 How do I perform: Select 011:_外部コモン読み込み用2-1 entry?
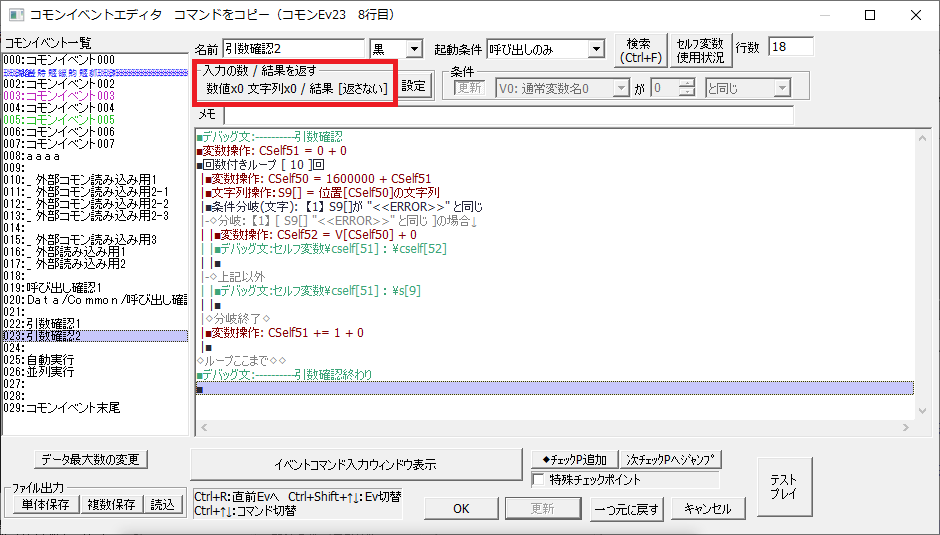[95, 192]
